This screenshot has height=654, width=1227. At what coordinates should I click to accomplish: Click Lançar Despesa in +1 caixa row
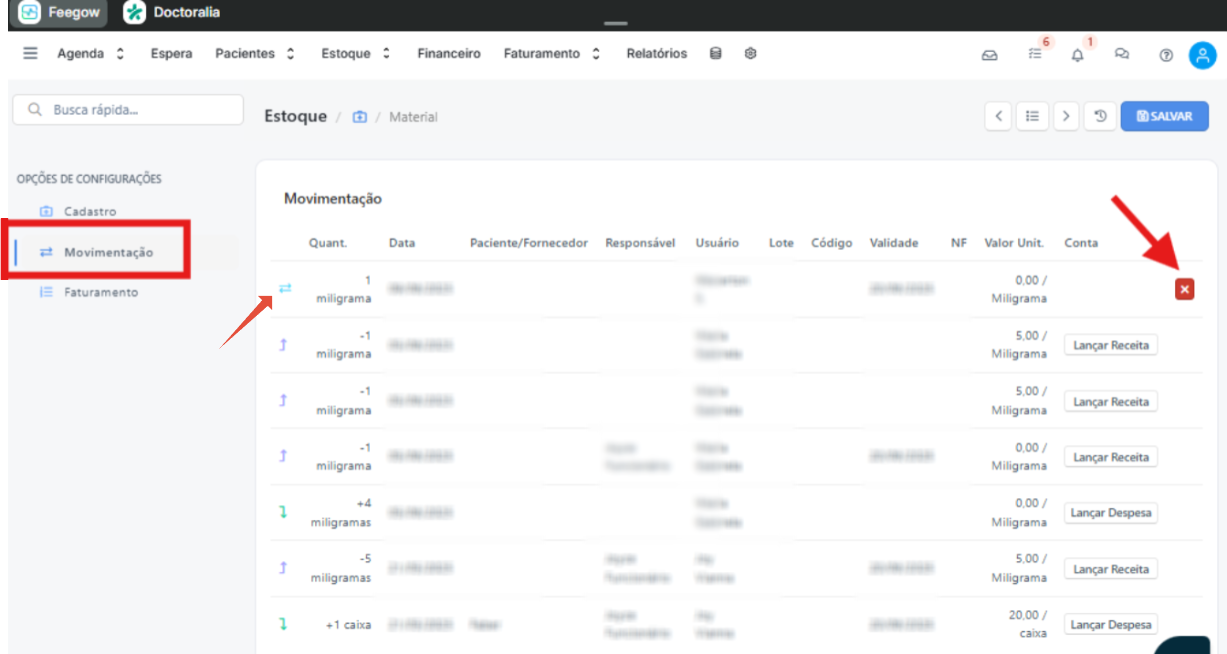[x=1110, y=625]
